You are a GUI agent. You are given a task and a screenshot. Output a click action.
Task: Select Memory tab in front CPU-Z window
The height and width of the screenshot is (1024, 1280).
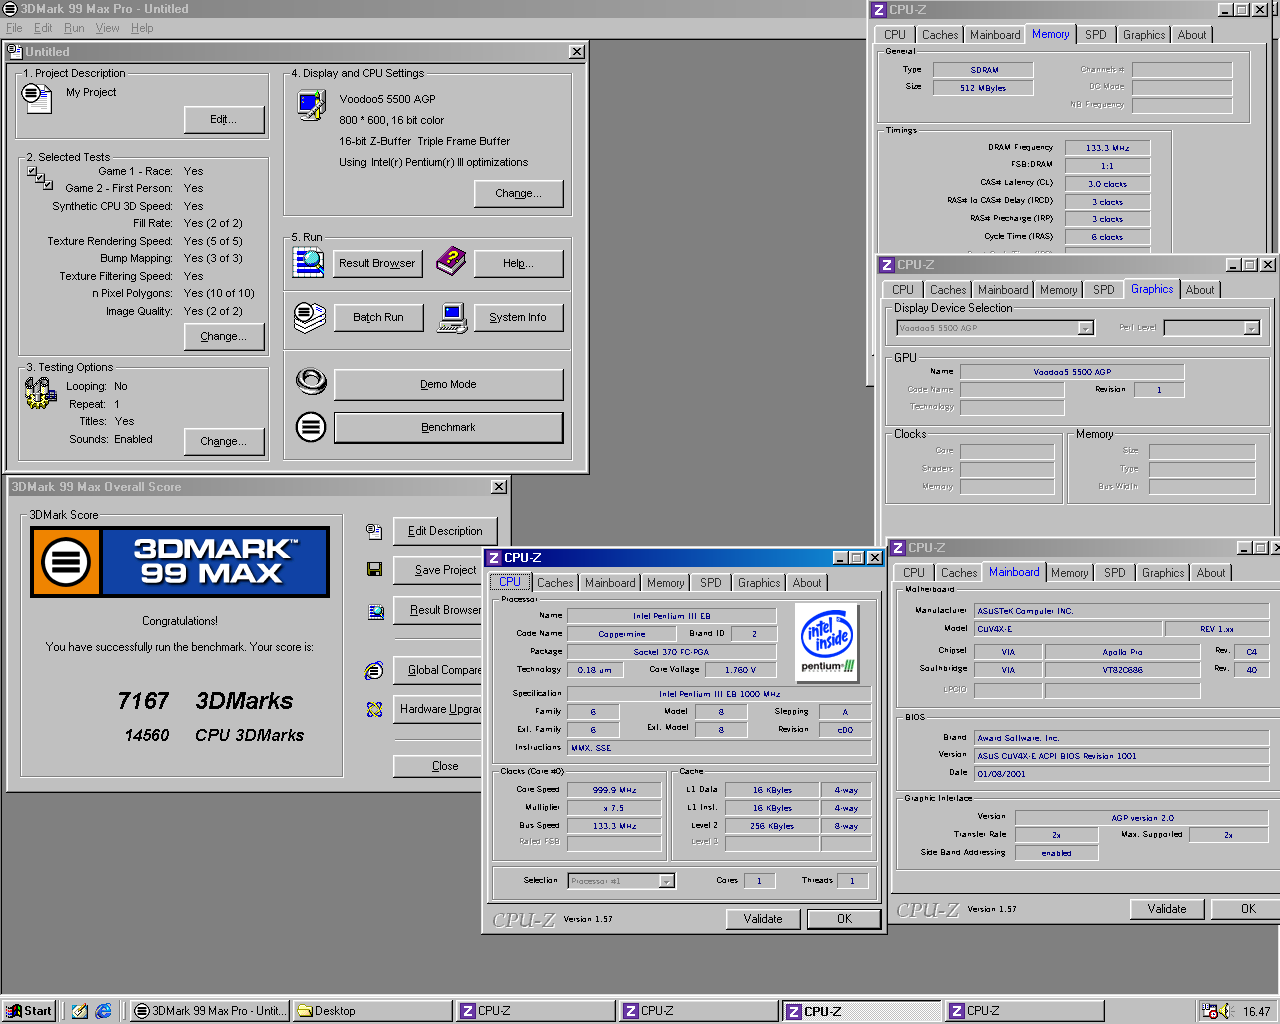point(666,583)
